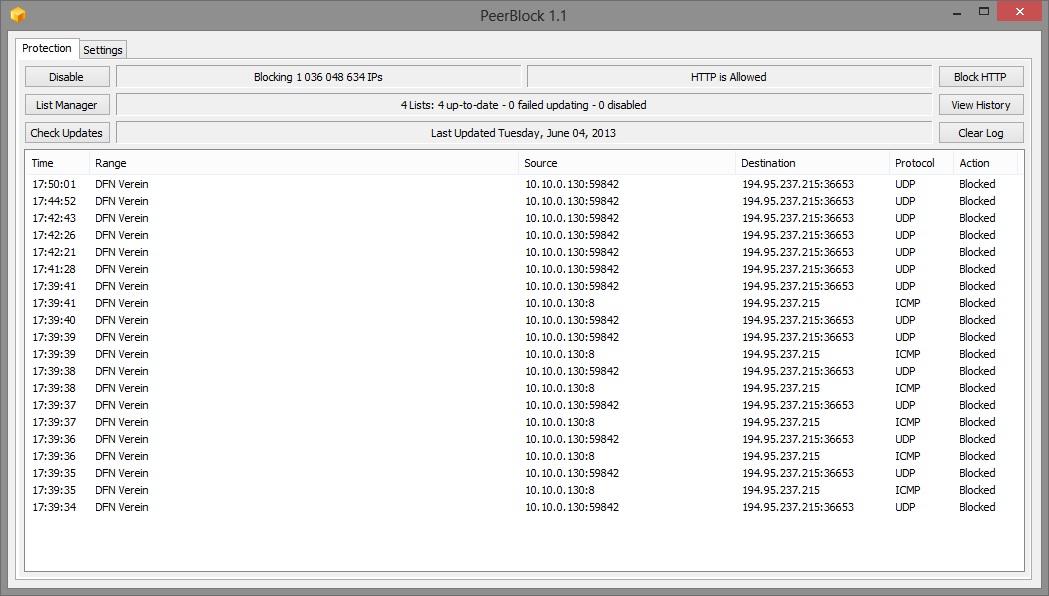Sort by the Range column header

304,163
